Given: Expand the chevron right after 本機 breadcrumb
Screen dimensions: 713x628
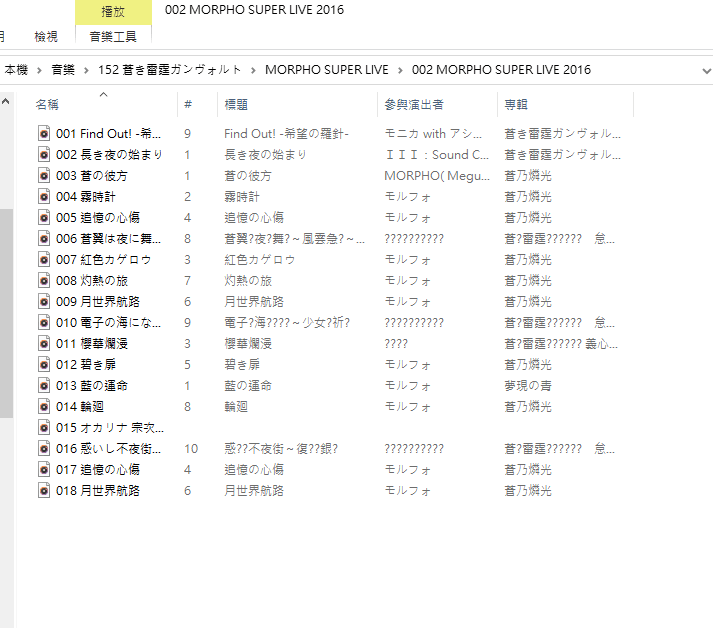Looking at the screenshot, I should pyautogui.click(x=39, y=70).
